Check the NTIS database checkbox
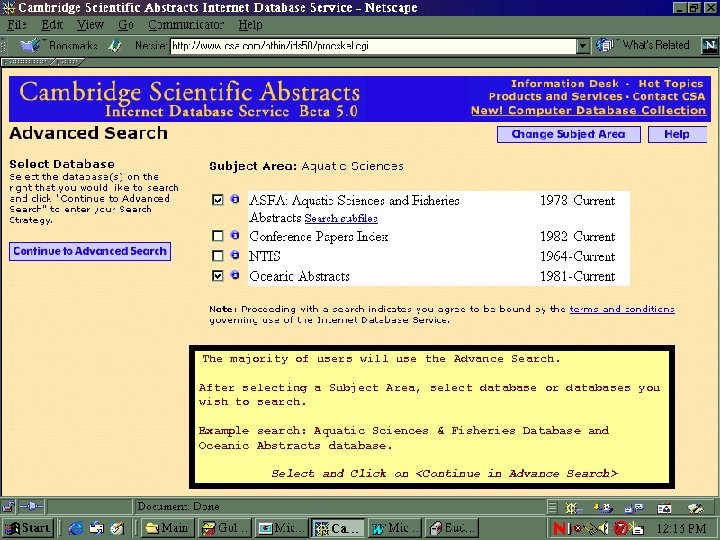Viewport: 720px width, 540px height. (218, 255)
